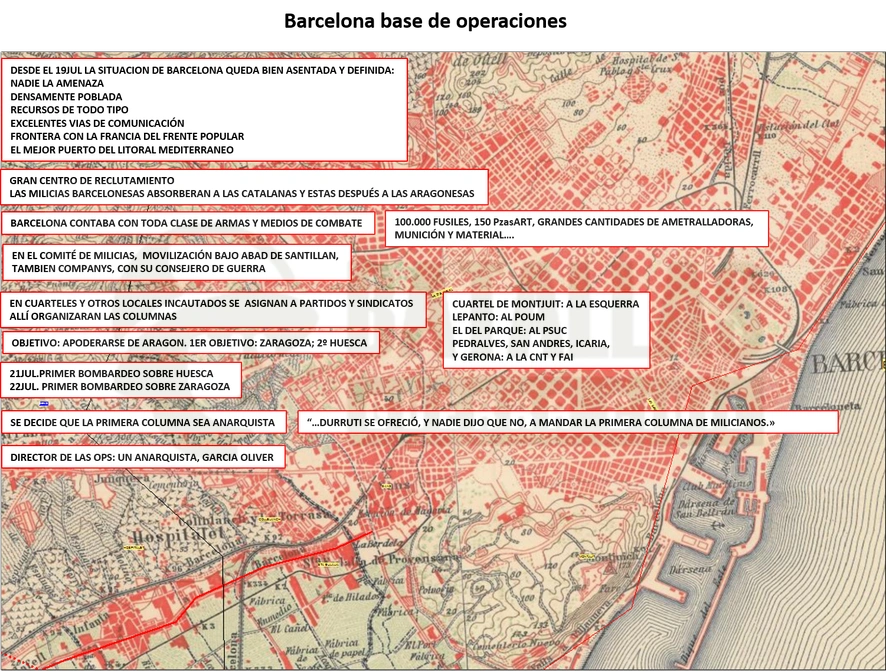The image size is (886, 671).
Task: Click the "GRAN CENTRO DE RECLUTAMIENTO" text box
Action: point(244,187)
